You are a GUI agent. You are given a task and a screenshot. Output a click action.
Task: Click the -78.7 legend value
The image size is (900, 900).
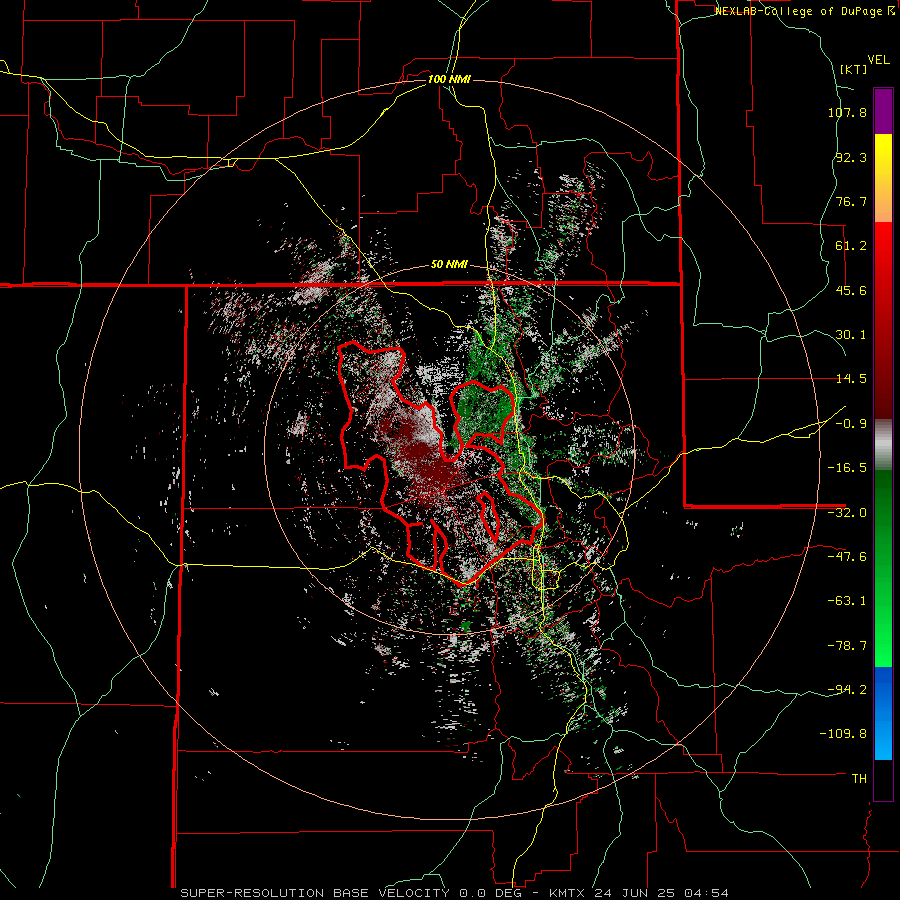coord(847,646)
